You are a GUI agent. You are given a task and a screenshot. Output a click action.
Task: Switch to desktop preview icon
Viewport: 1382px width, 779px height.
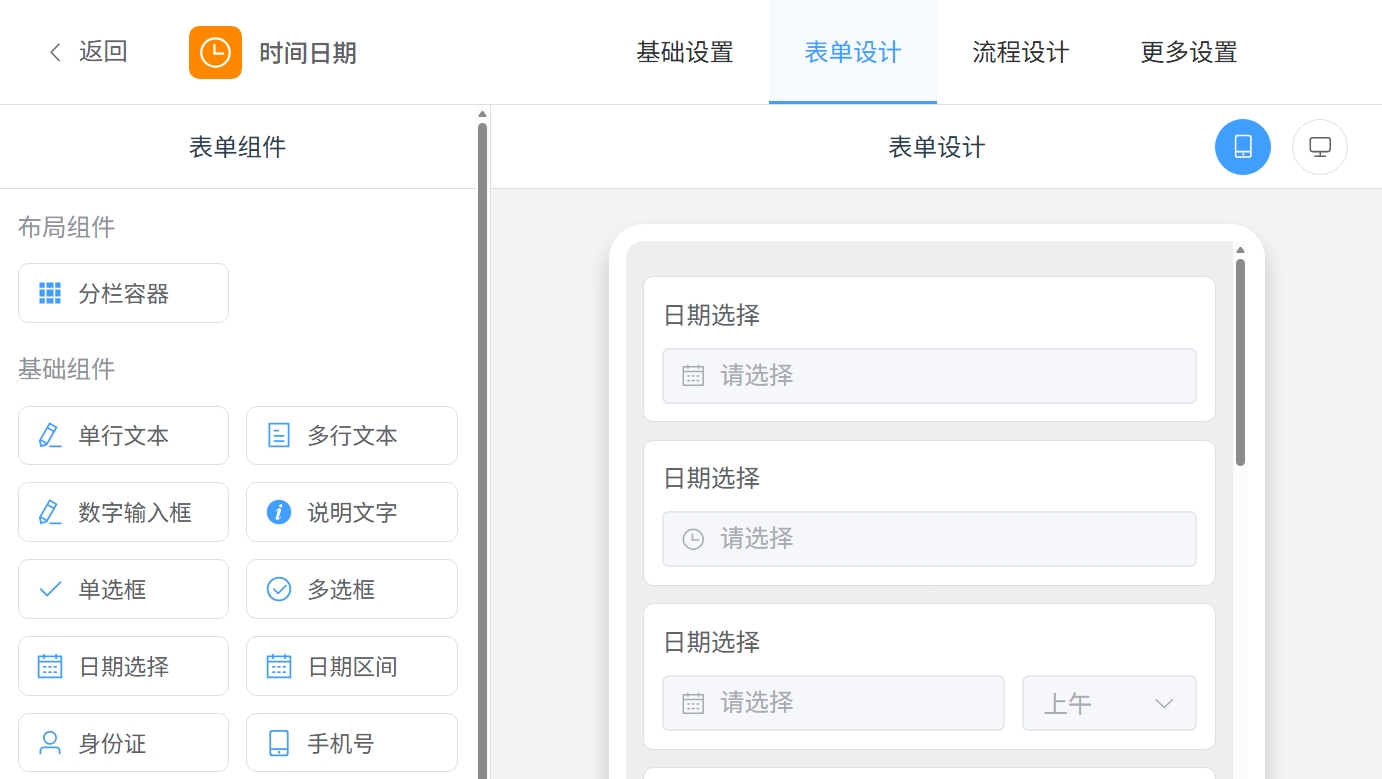1320,147
